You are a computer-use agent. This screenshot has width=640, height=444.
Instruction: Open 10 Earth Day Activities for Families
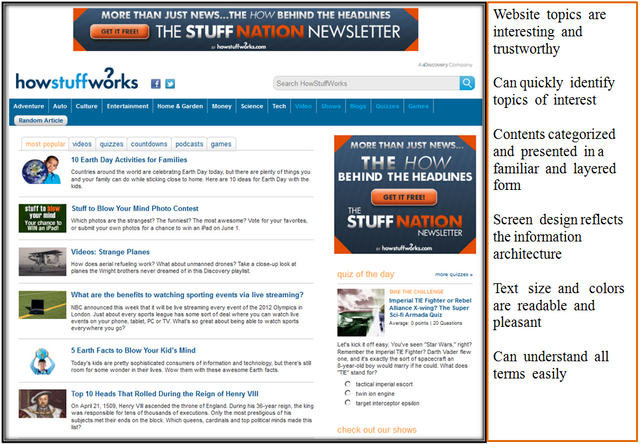[129, 160]
